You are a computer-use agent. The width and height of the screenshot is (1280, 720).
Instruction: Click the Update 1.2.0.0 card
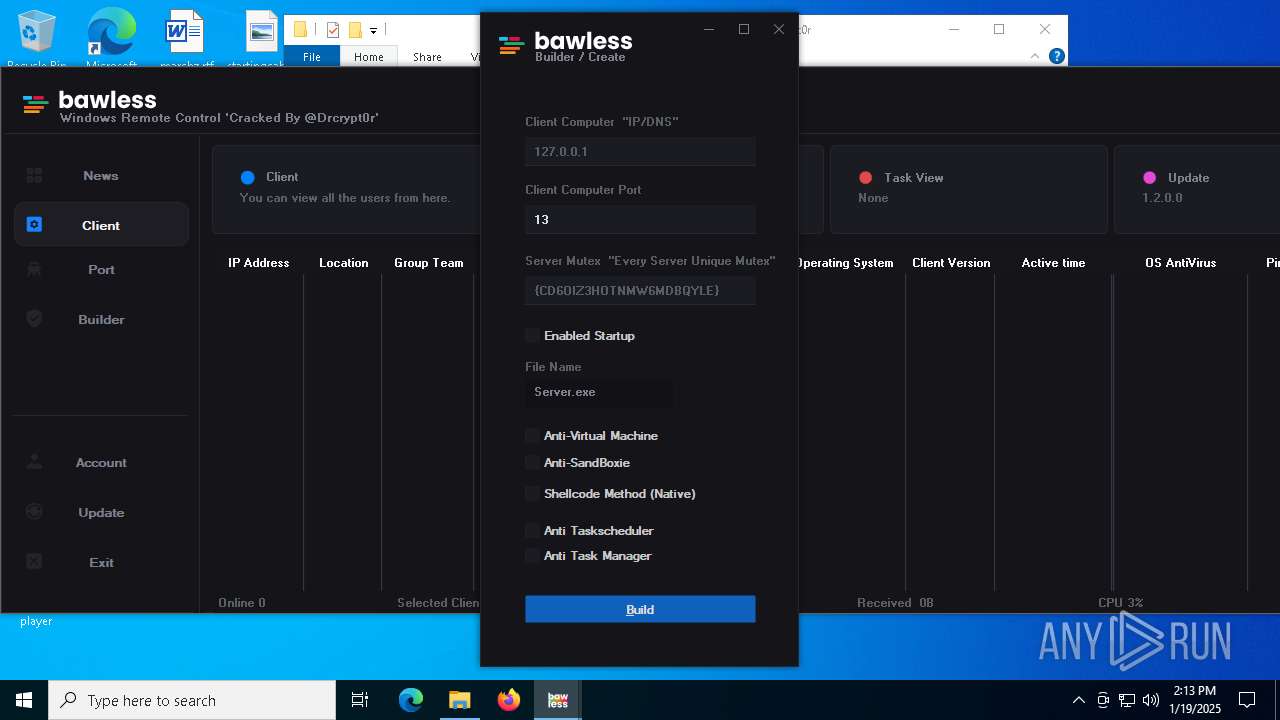[1197, 189]
